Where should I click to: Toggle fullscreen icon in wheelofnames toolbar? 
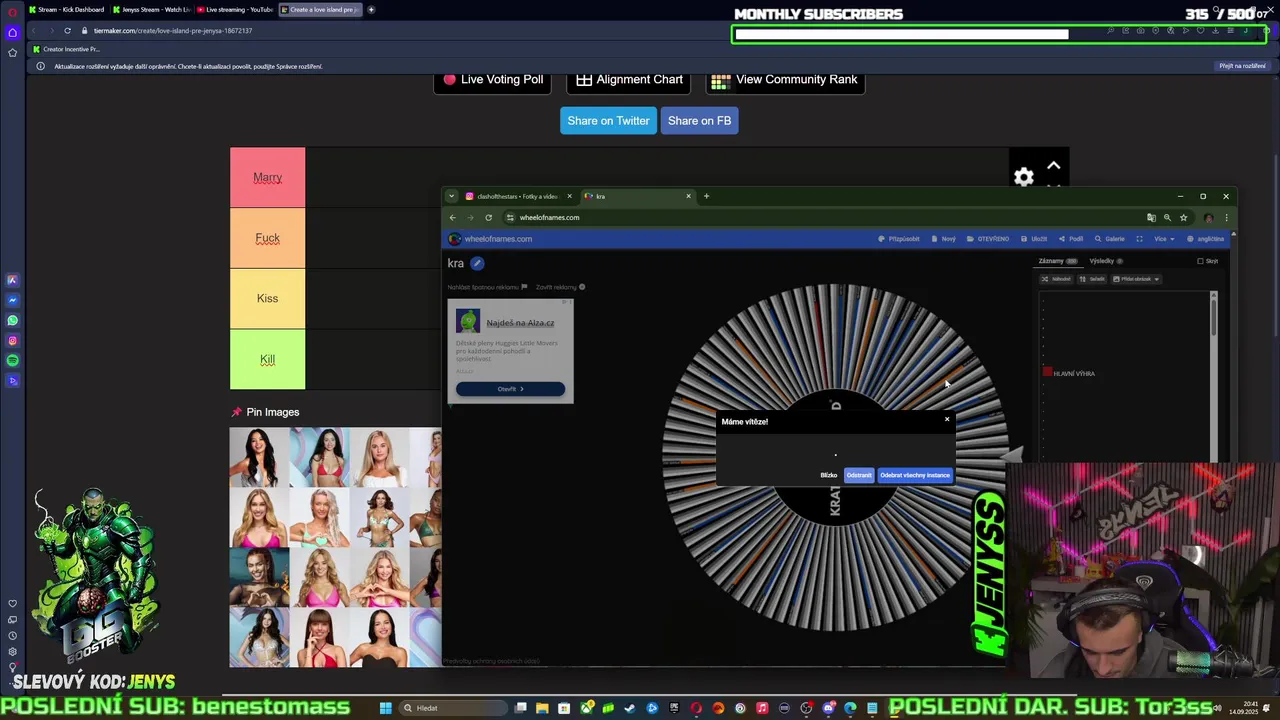pyautogui.click(x=1139, y=239)
